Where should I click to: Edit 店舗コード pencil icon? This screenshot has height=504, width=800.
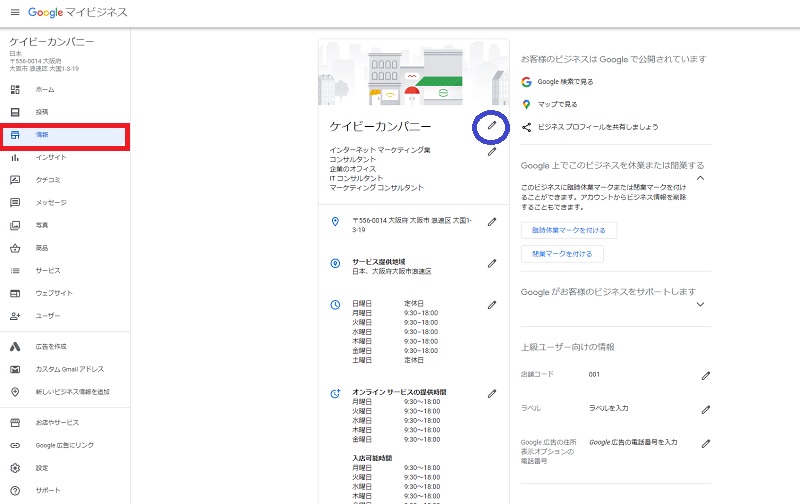pos(706,376)
